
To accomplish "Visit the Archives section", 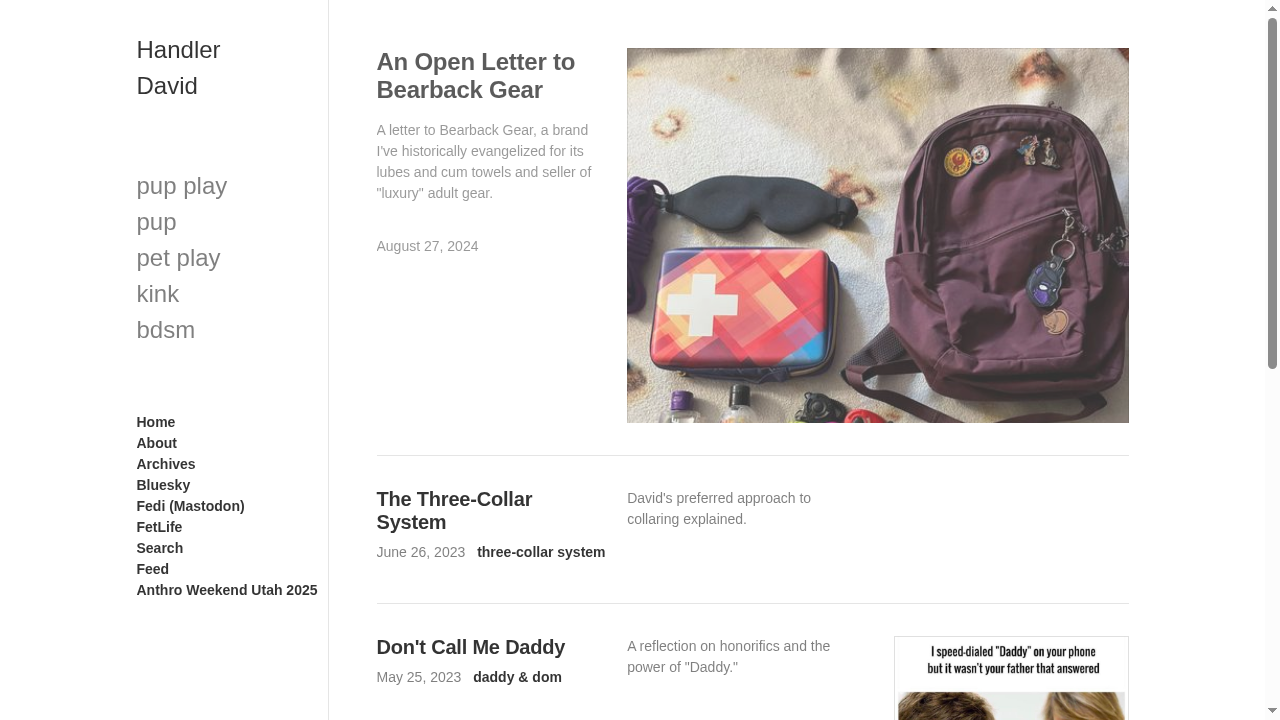I will pos(166,464).
